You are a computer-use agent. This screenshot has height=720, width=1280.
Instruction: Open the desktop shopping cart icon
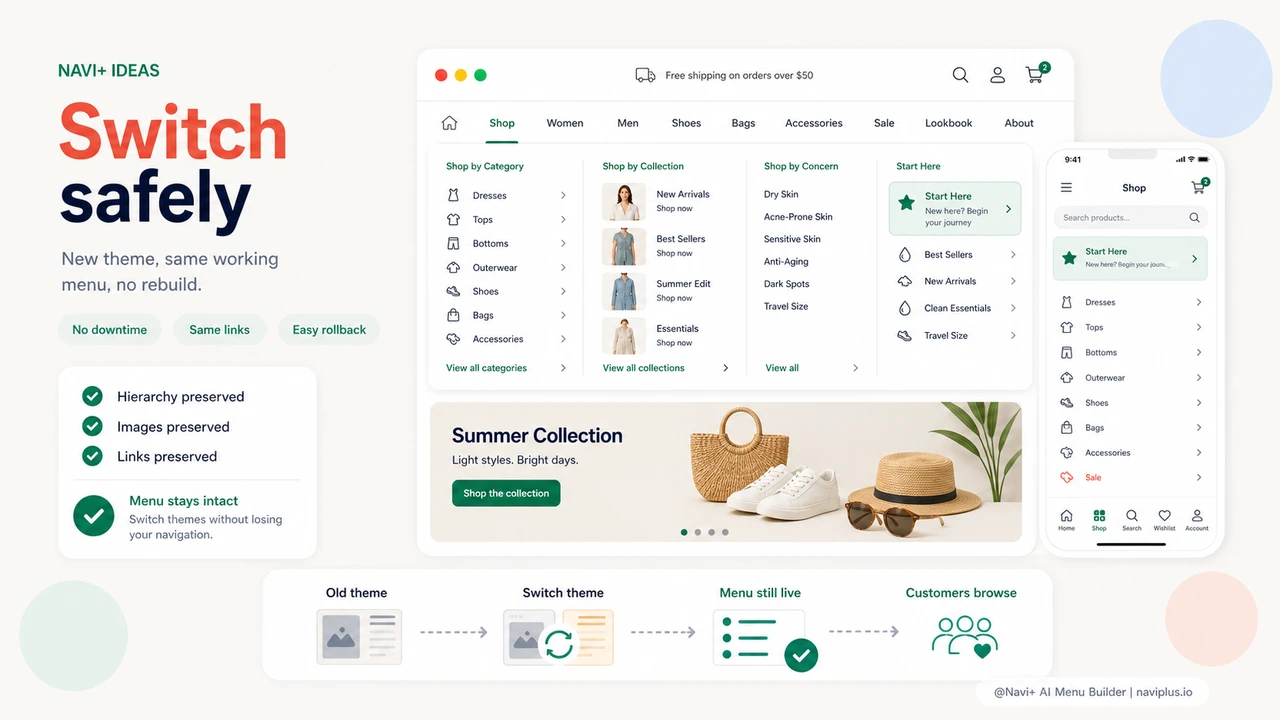[x=1036, y=74]
